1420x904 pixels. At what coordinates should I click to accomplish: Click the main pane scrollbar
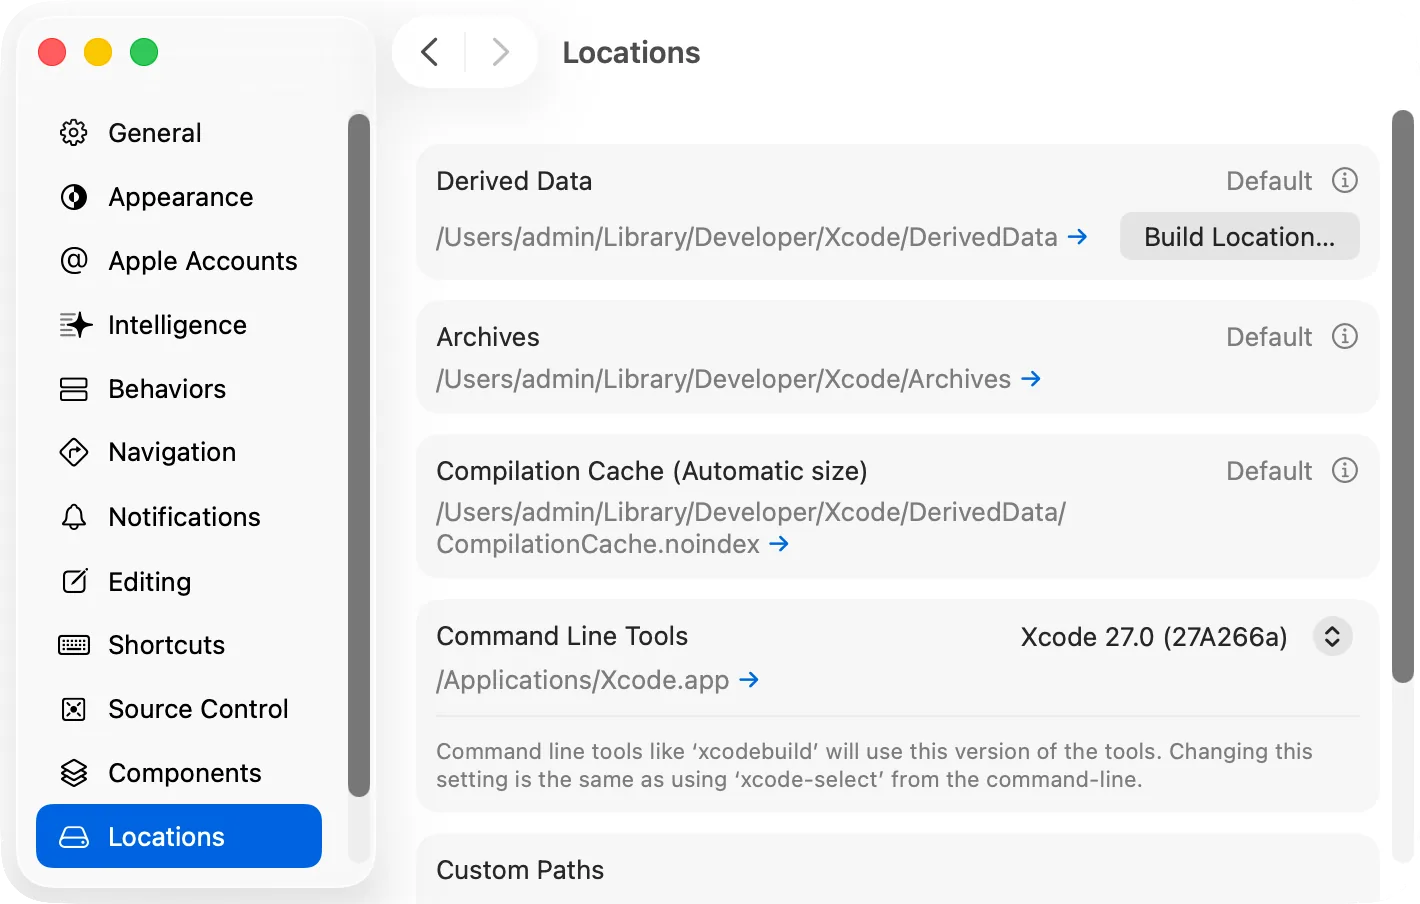(1403, 396)
